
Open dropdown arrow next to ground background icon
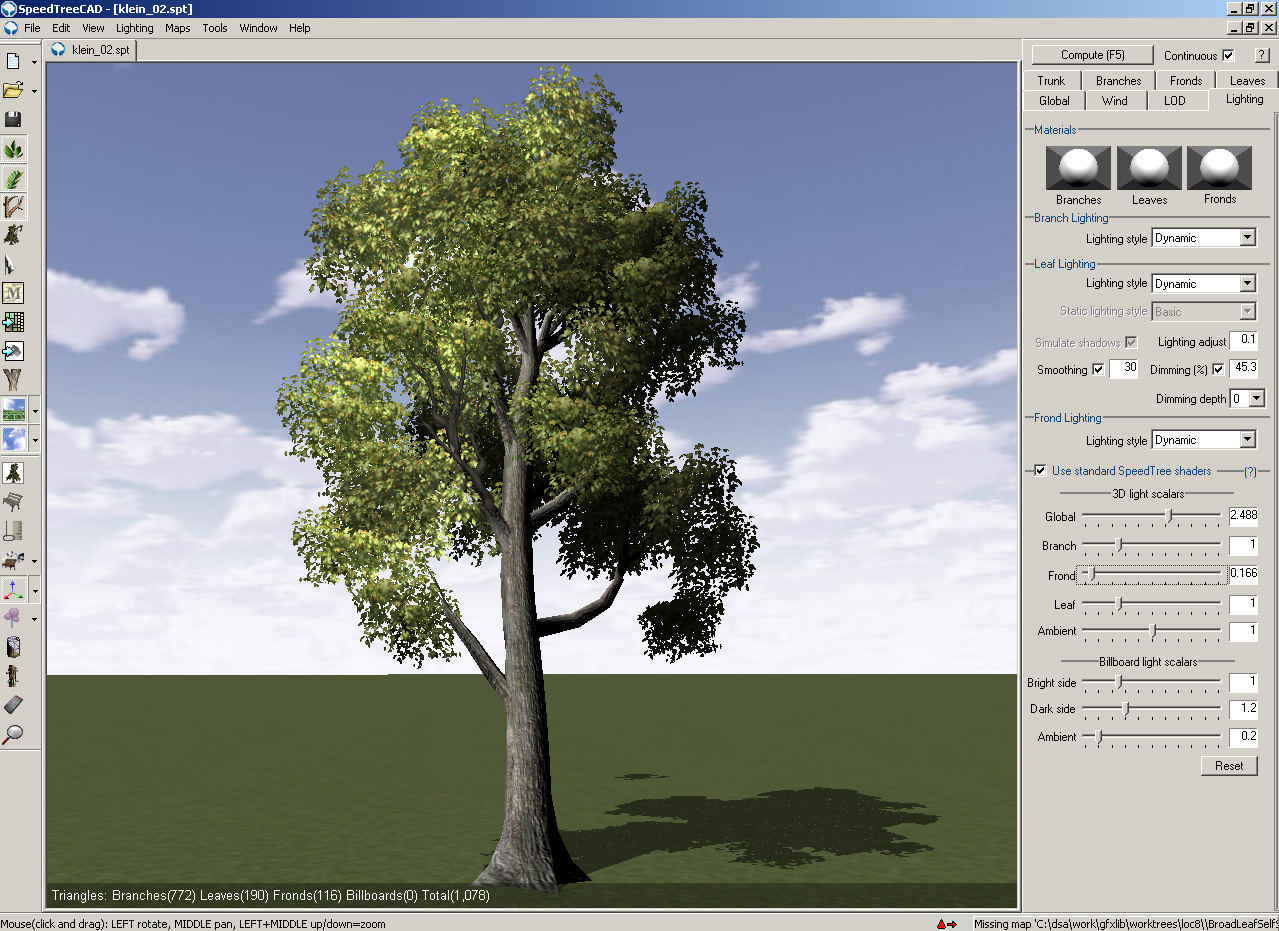pyautogui.click(x=34, y=409)
